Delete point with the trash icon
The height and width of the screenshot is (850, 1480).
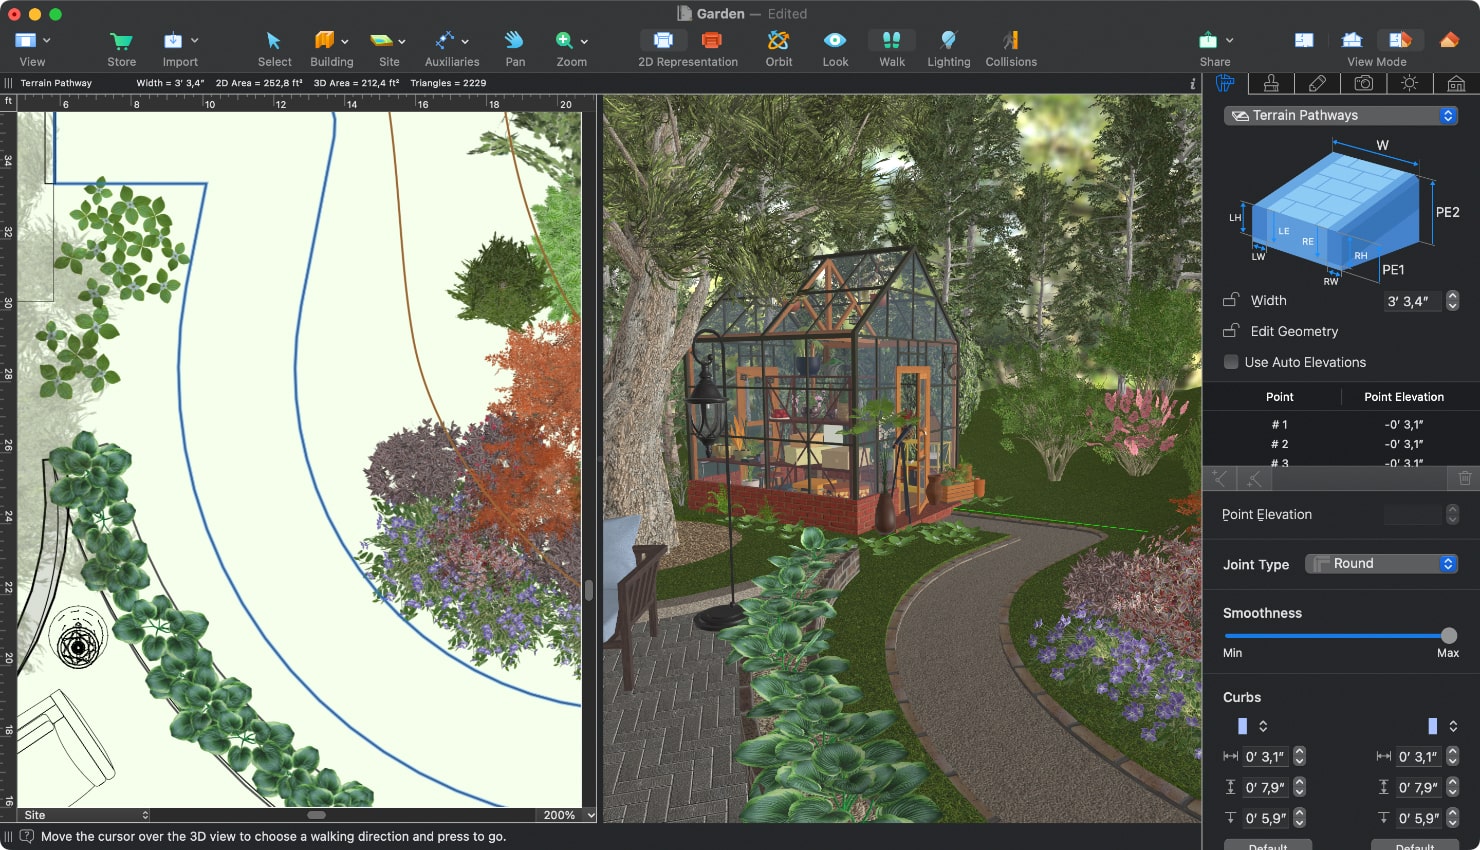(1465, 479)
